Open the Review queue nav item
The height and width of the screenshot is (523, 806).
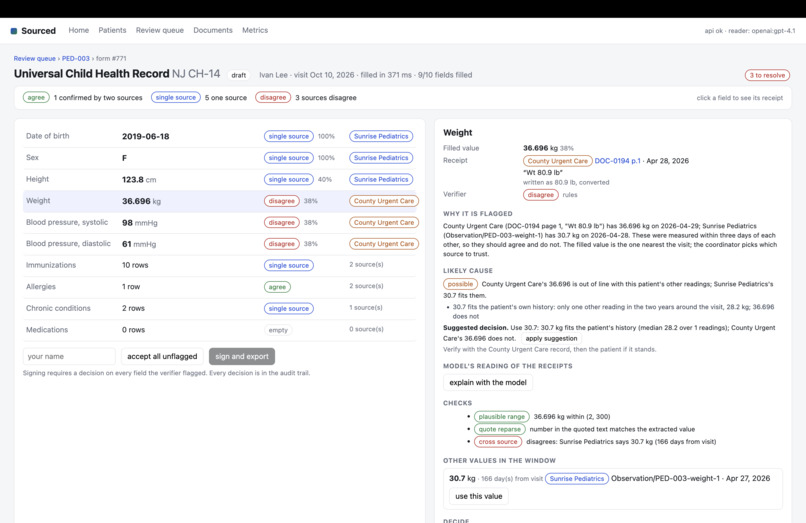[159, 30]
